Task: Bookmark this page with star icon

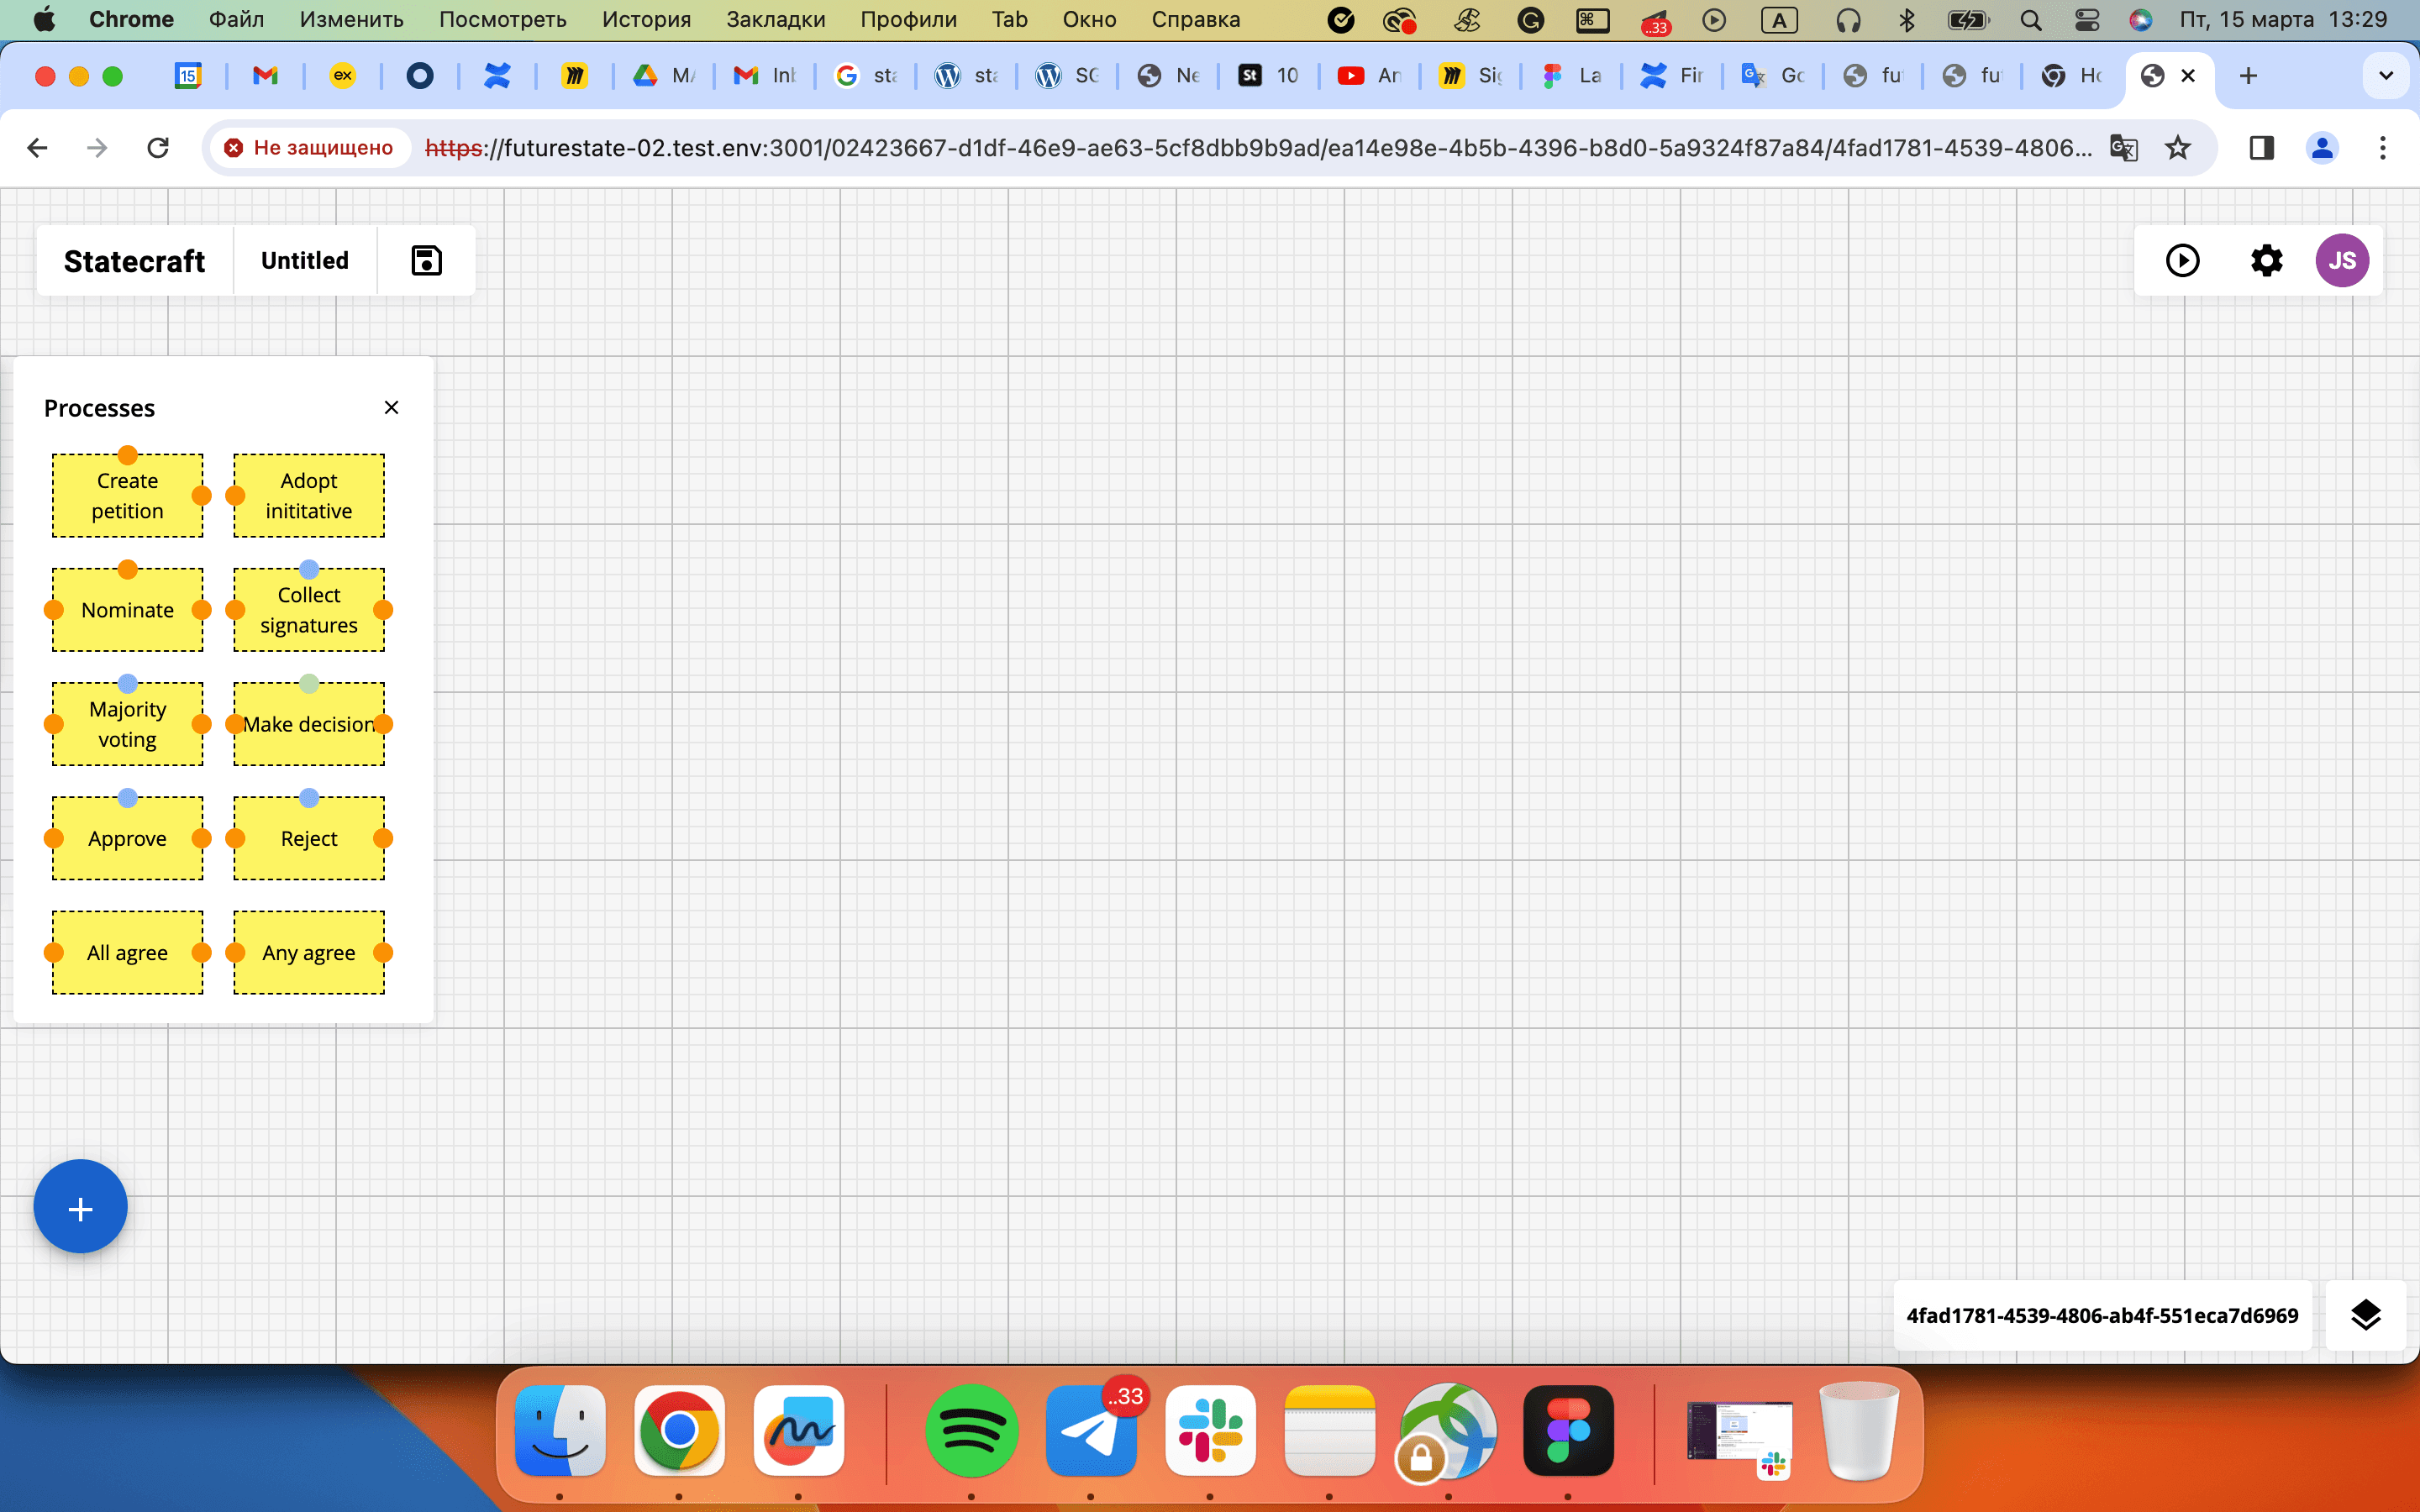Action: (x=2177, y=148)
